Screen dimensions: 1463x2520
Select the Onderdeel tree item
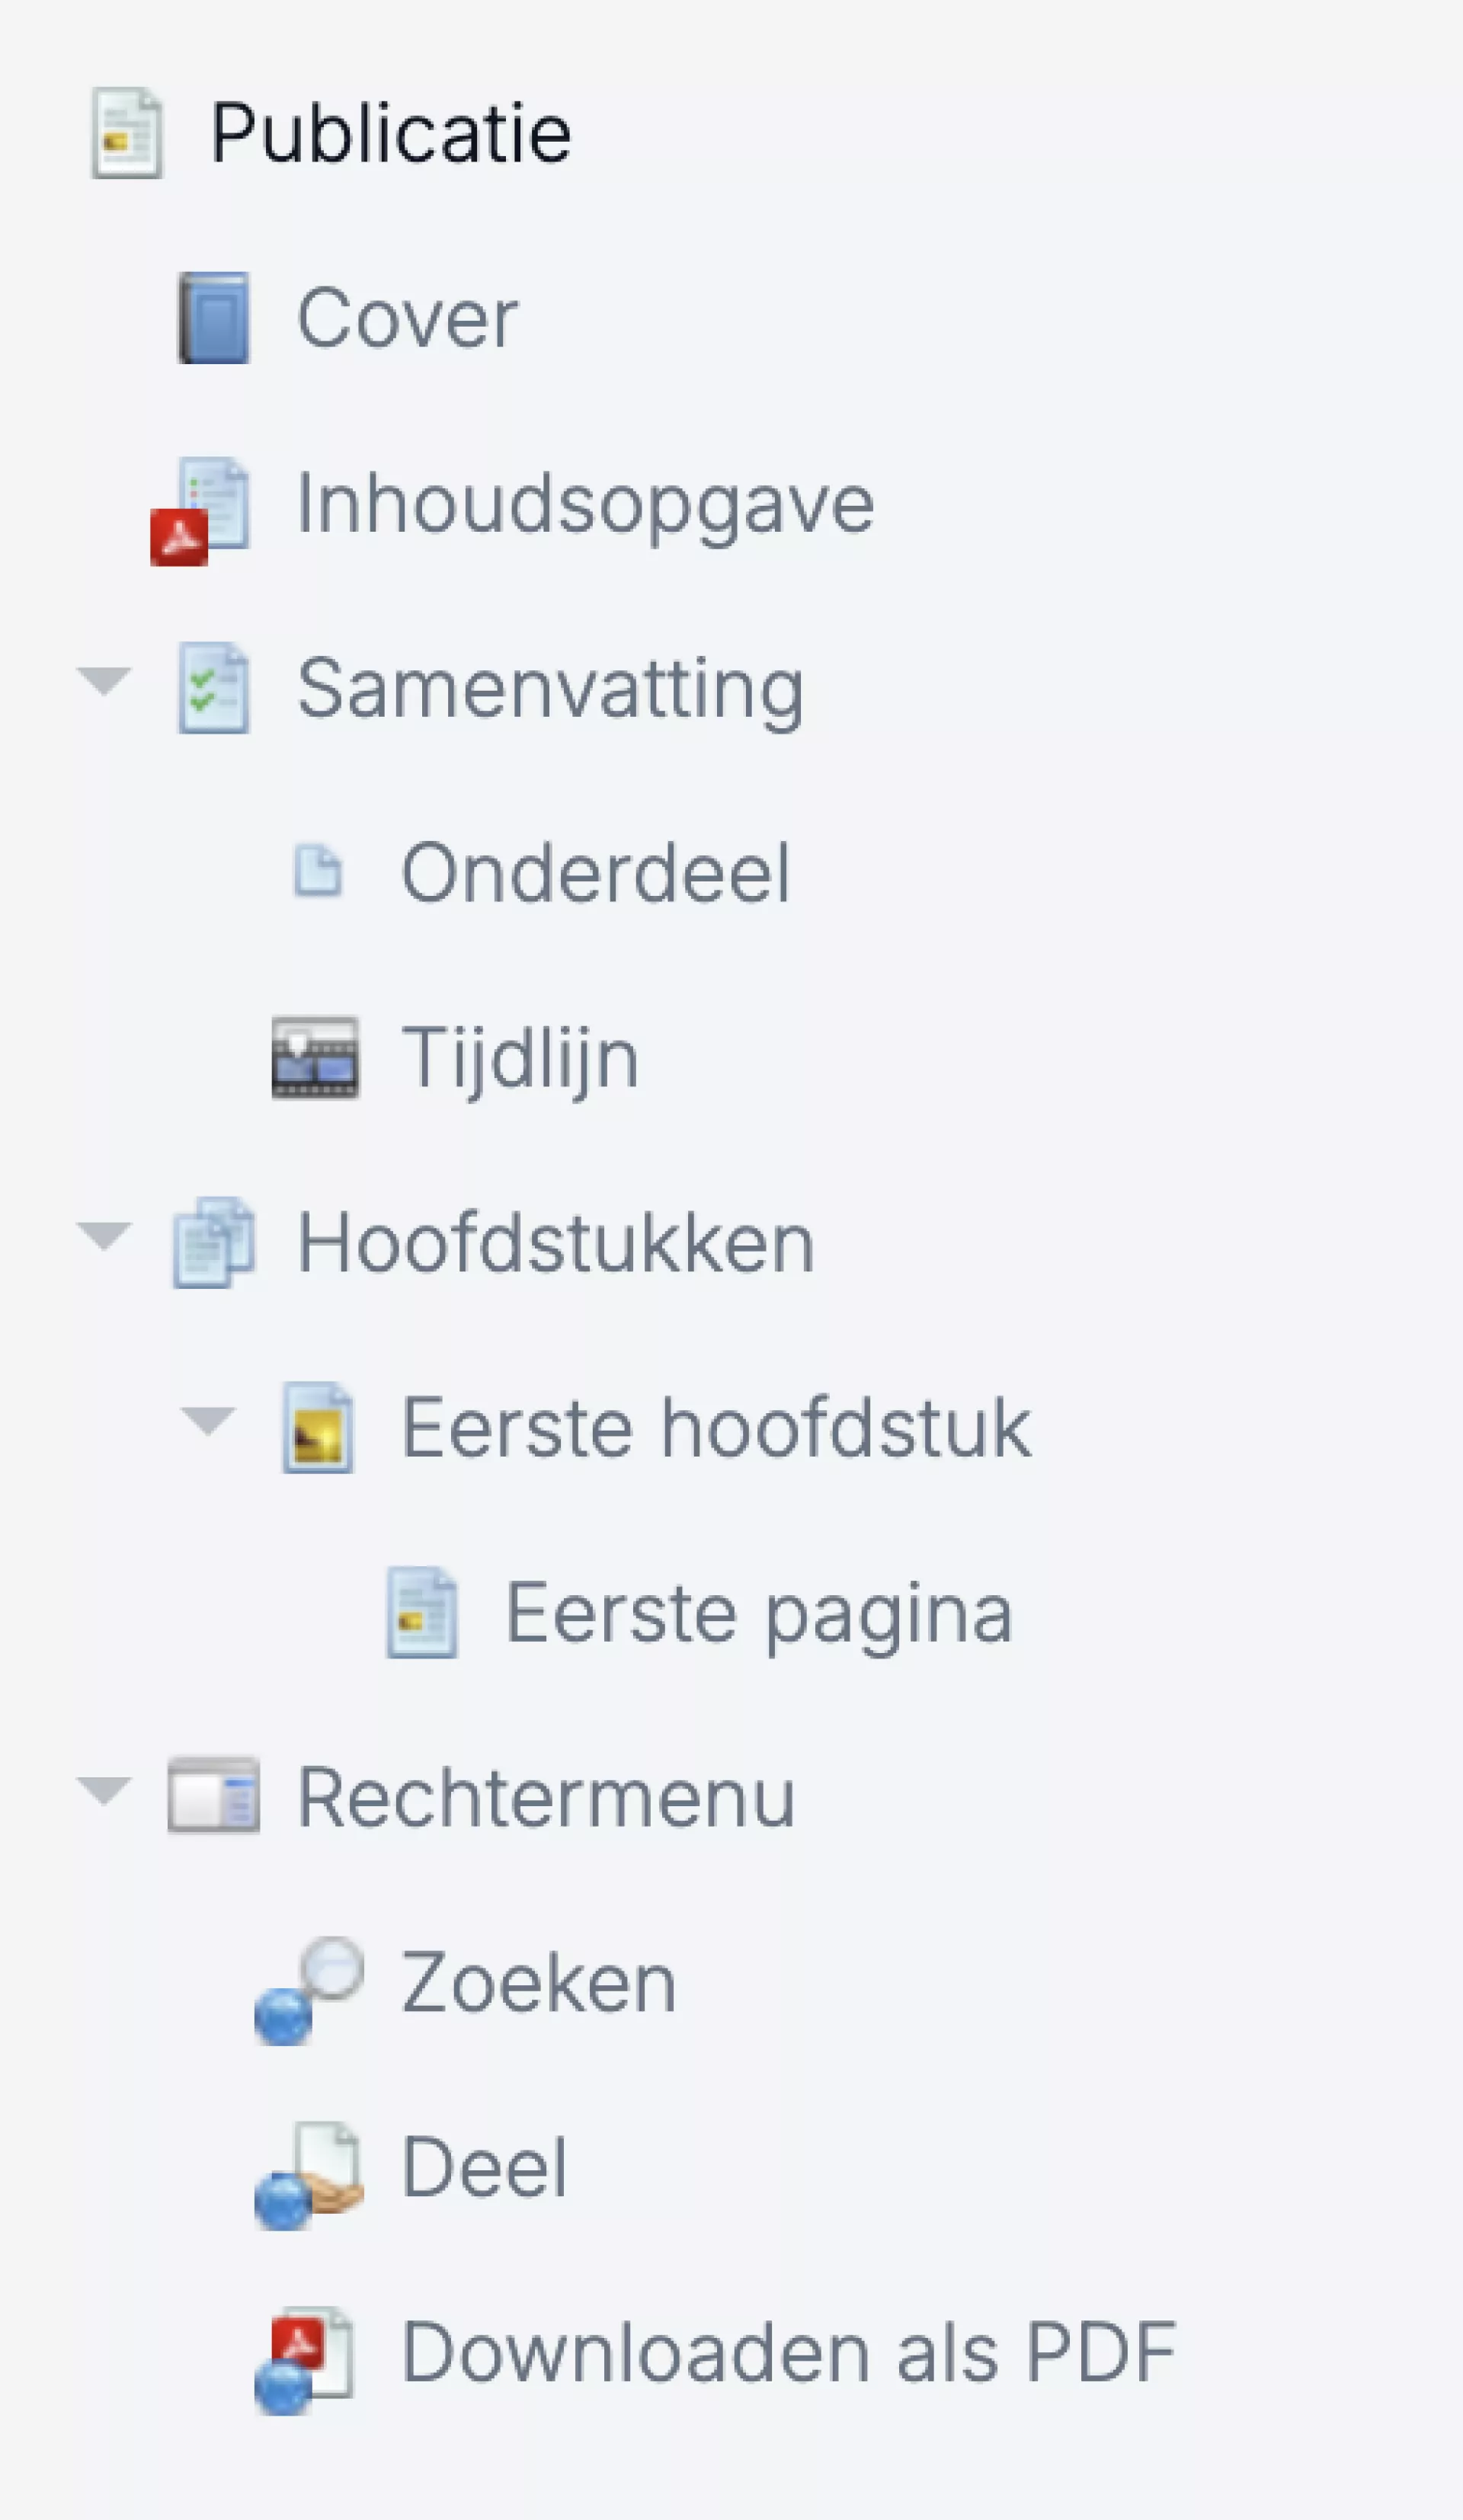click(595, 873)
